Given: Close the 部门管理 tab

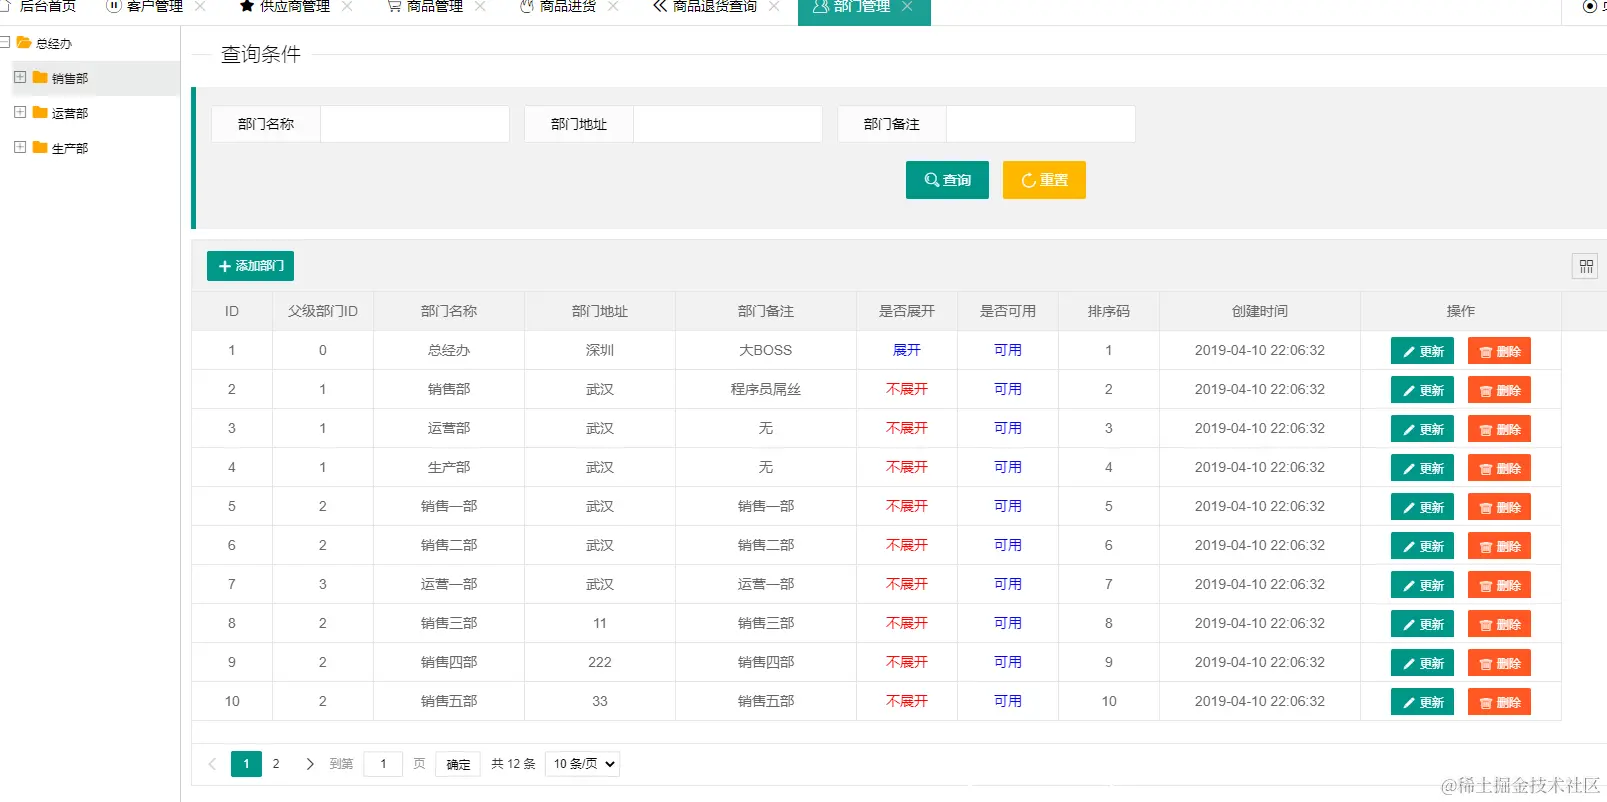Looking at the screenshot, I should coord(907,6).
